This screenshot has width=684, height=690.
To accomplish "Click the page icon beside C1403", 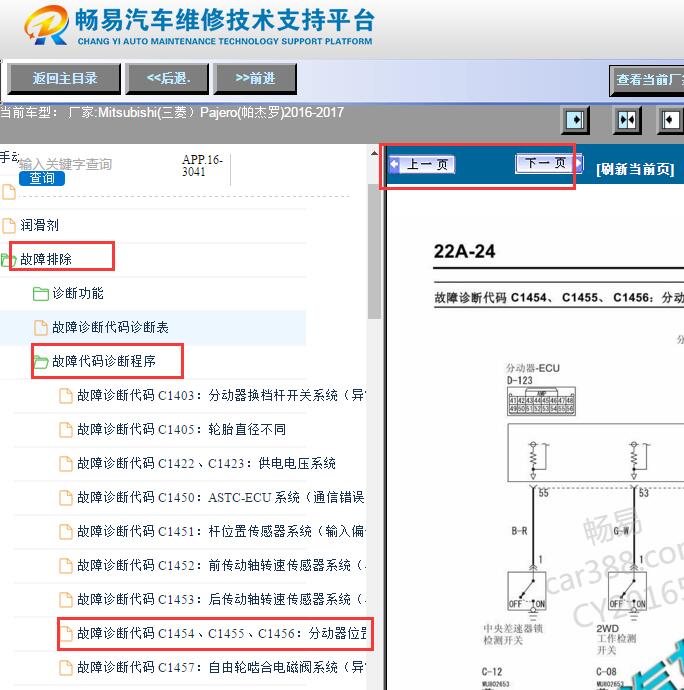I will (x=66, y=396).
